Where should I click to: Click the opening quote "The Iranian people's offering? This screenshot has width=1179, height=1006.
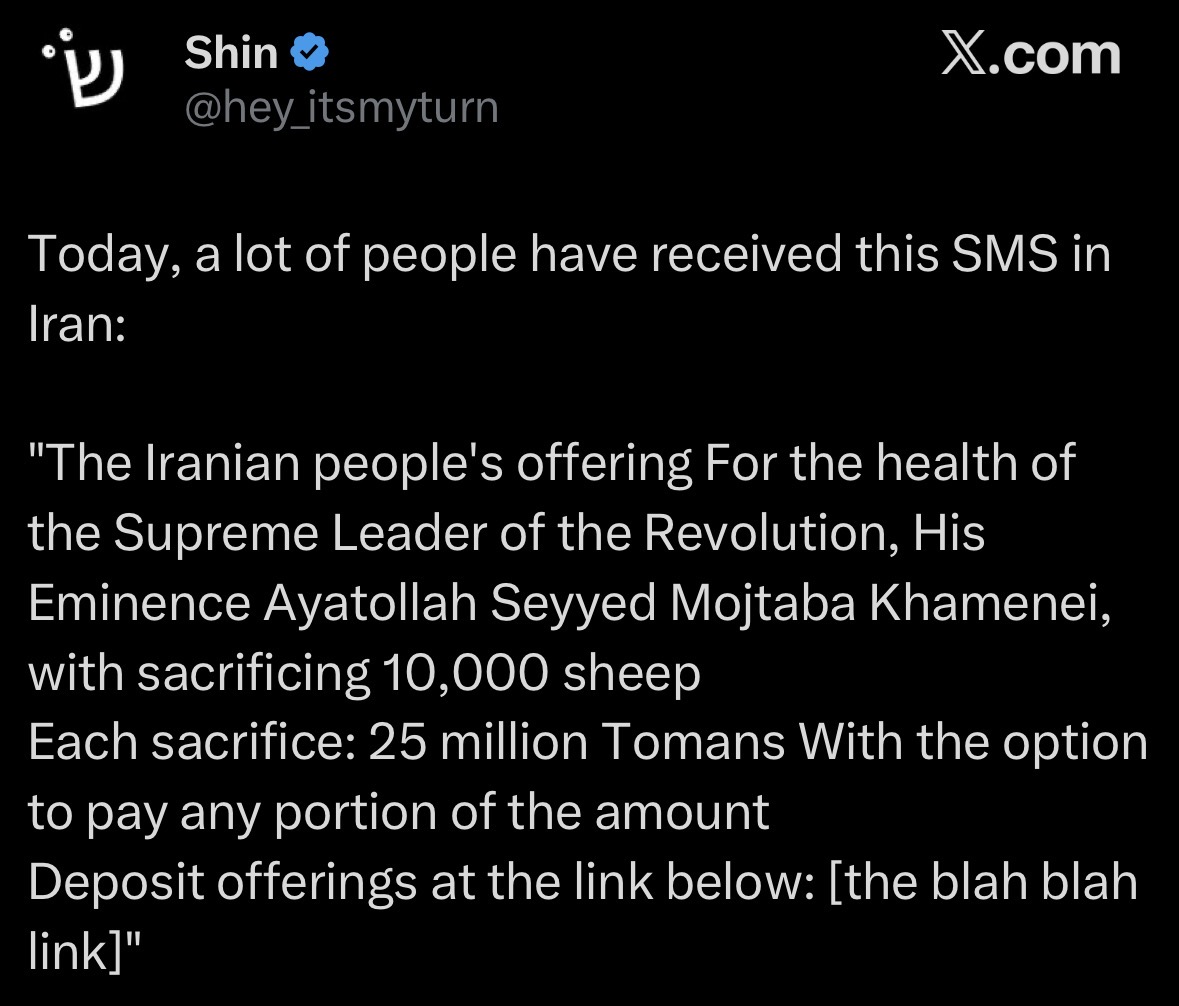pos(360,463)
